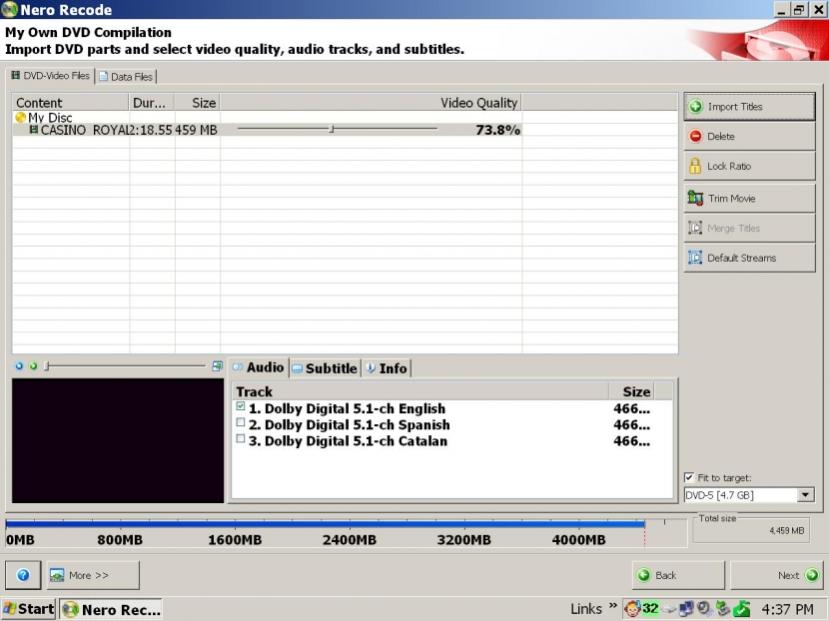This screenshot has height=621, width=829.
Task: Open the DVD-5 target size dropdown
Action: pos(805,495)
